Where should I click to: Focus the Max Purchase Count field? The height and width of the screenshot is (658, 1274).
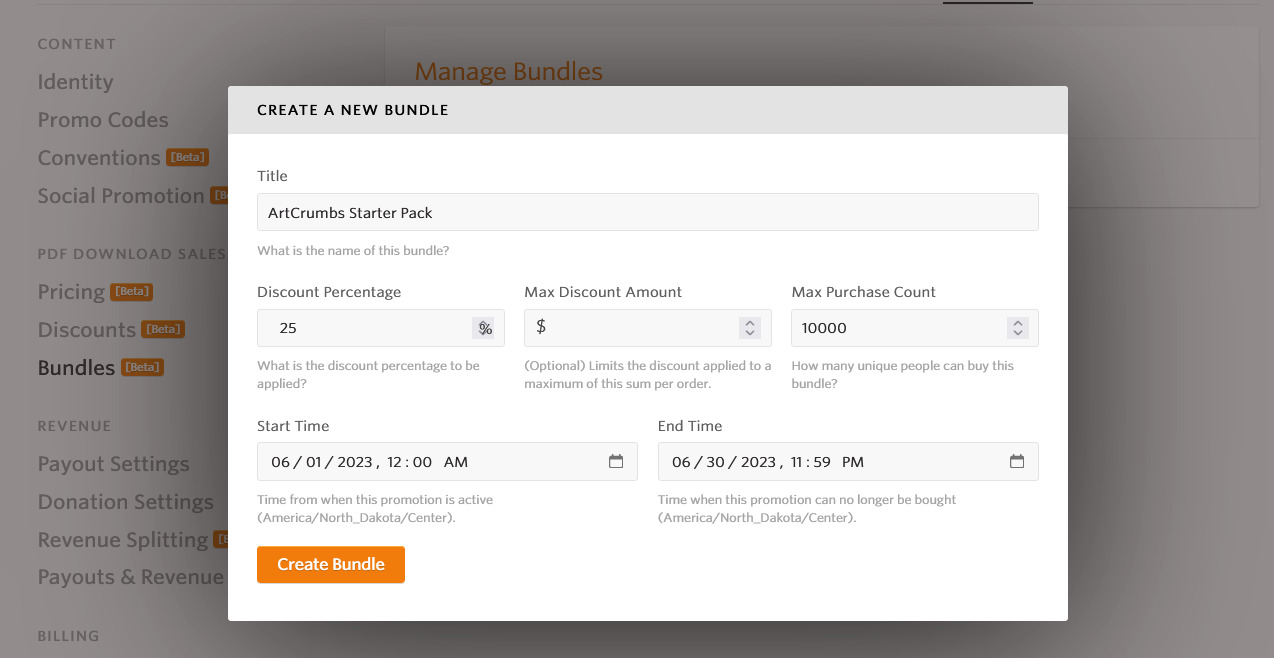tap(915, 328)
